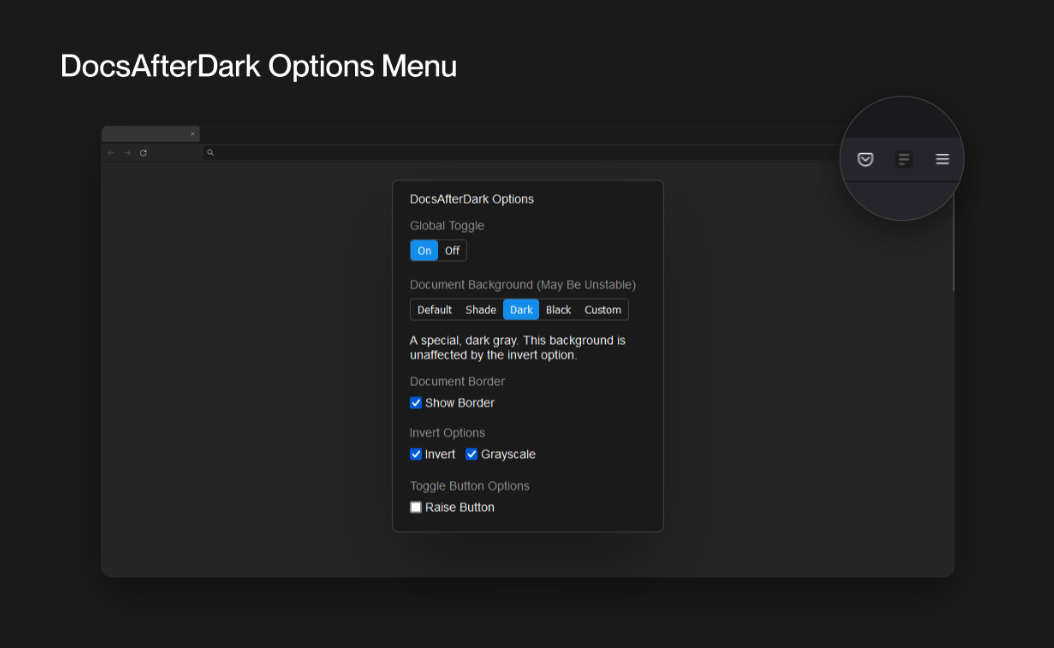Click the 'DocsAfterDark Options Menu' title
Image resolution: width=1054 pixels, height=648 pixels.
(259, 67)
